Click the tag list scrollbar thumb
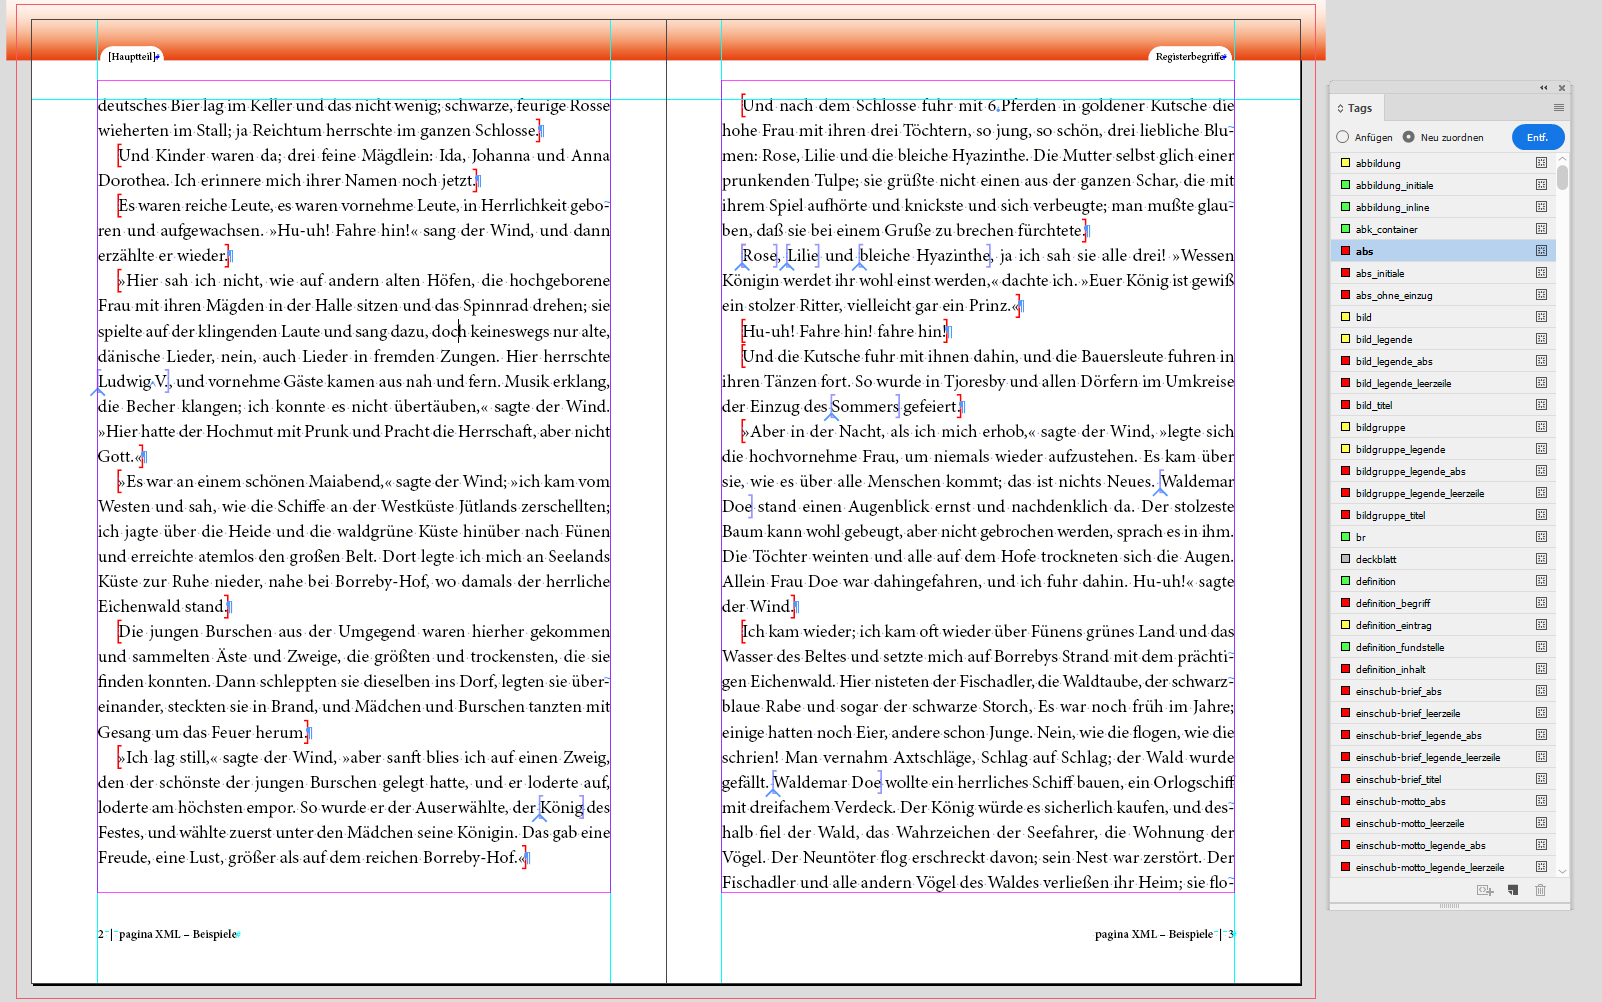This screenshot has height=1002, width=1602. click(1562, 177)
